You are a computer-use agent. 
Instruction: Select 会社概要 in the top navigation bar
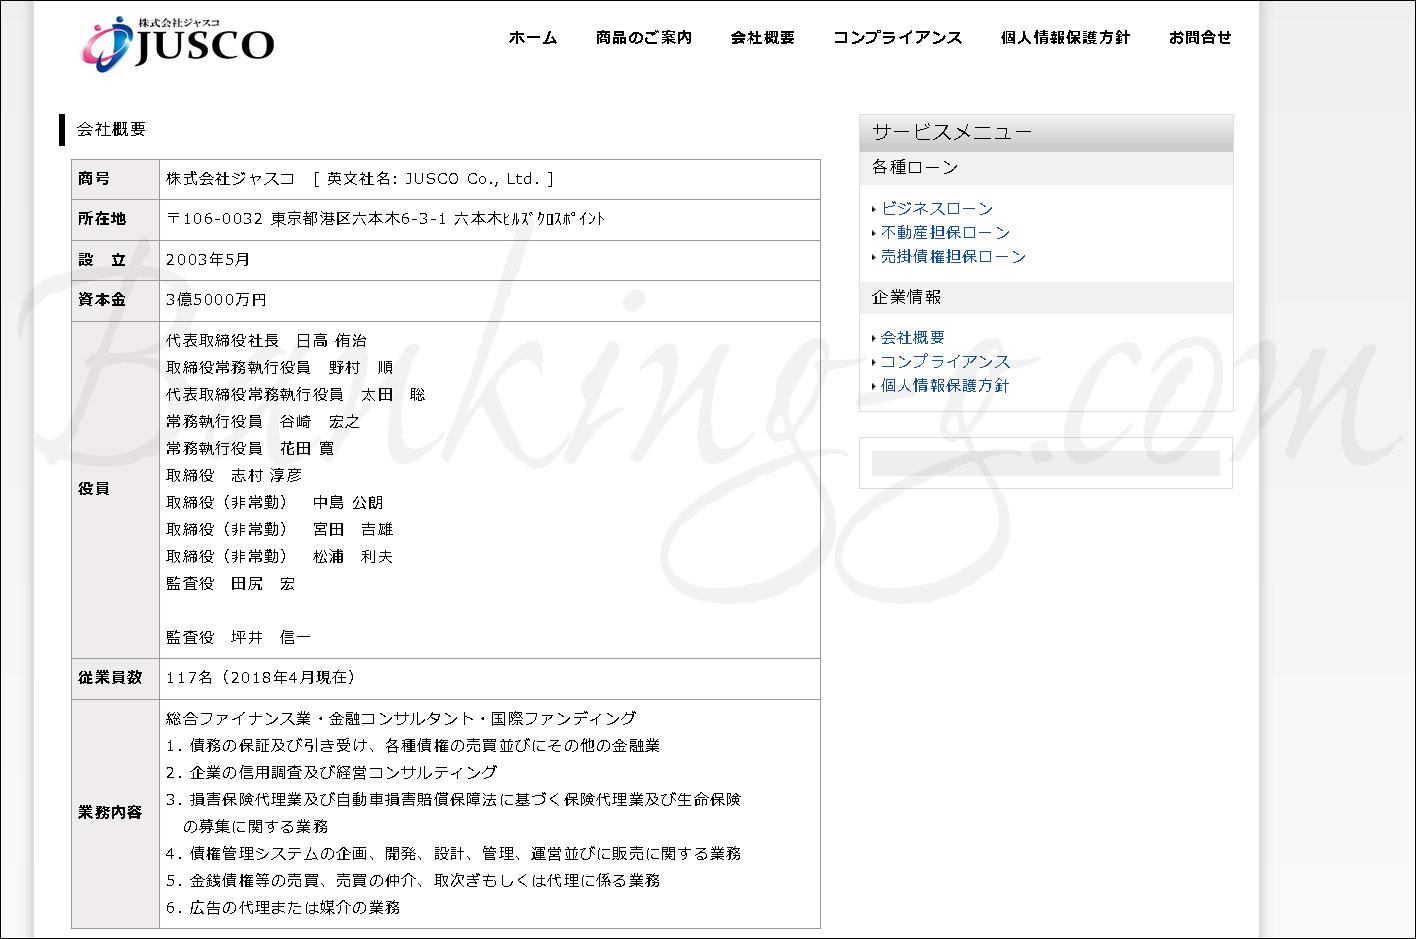[x=762, y=38]
